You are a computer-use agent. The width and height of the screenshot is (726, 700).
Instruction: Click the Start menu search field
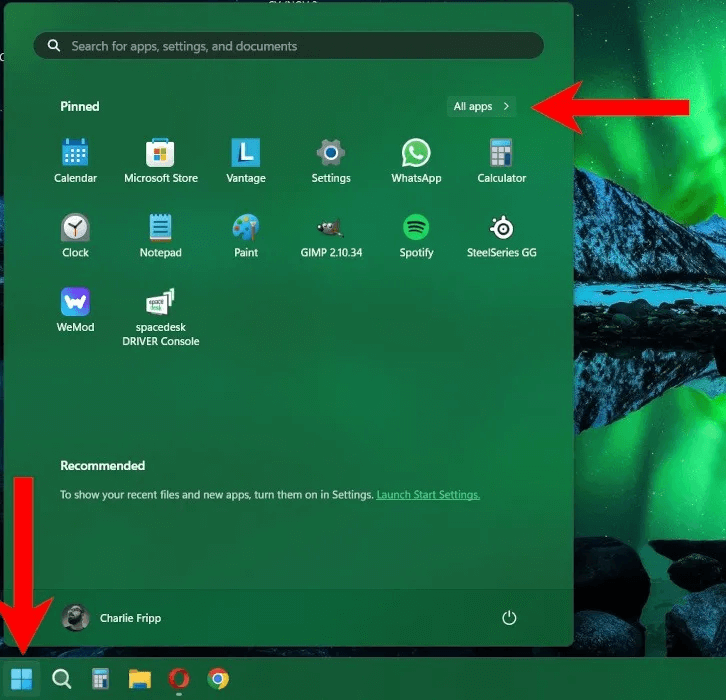288,45
